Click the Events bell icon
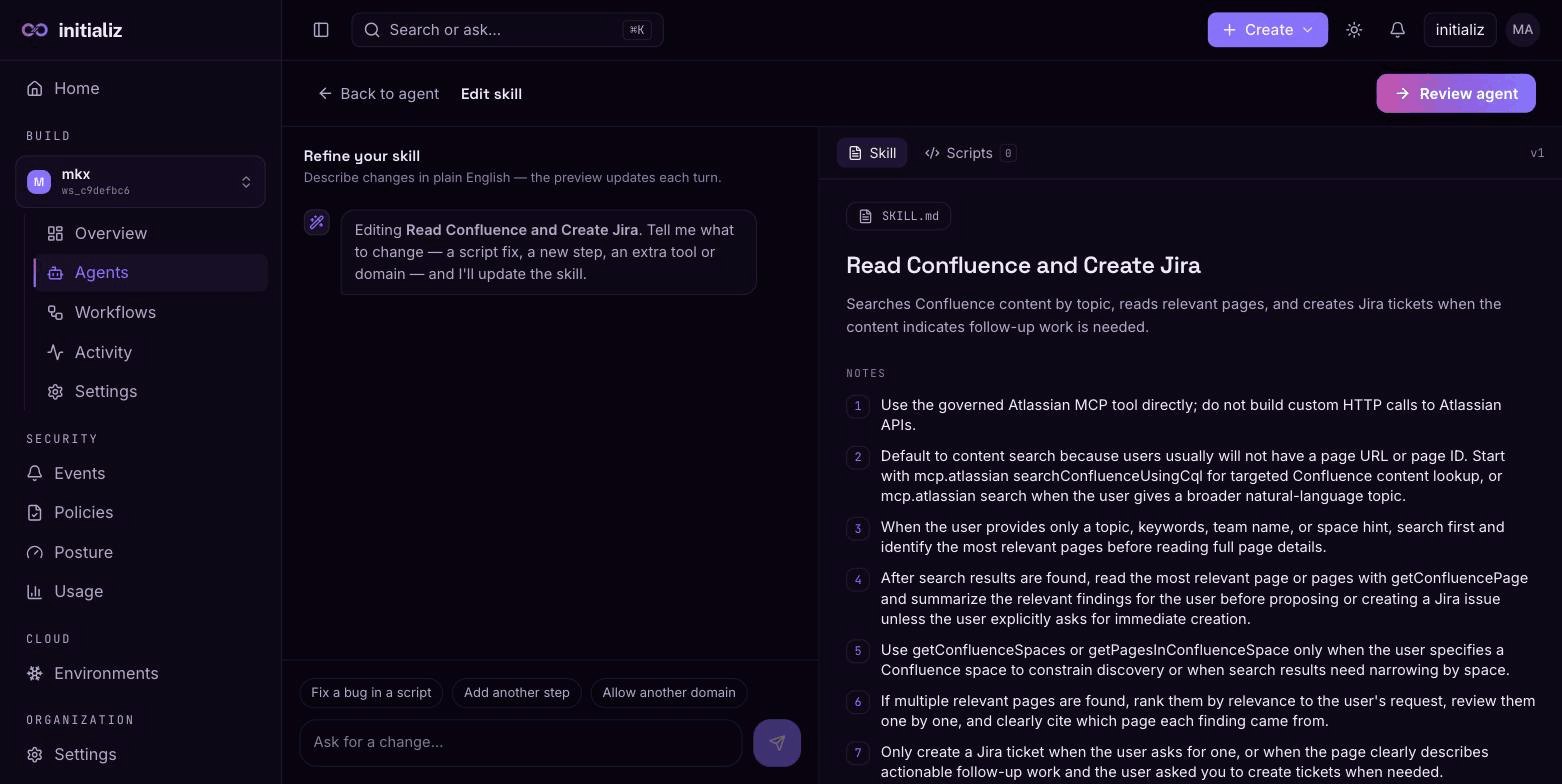1562x784 pixels. tap(35, 473)
